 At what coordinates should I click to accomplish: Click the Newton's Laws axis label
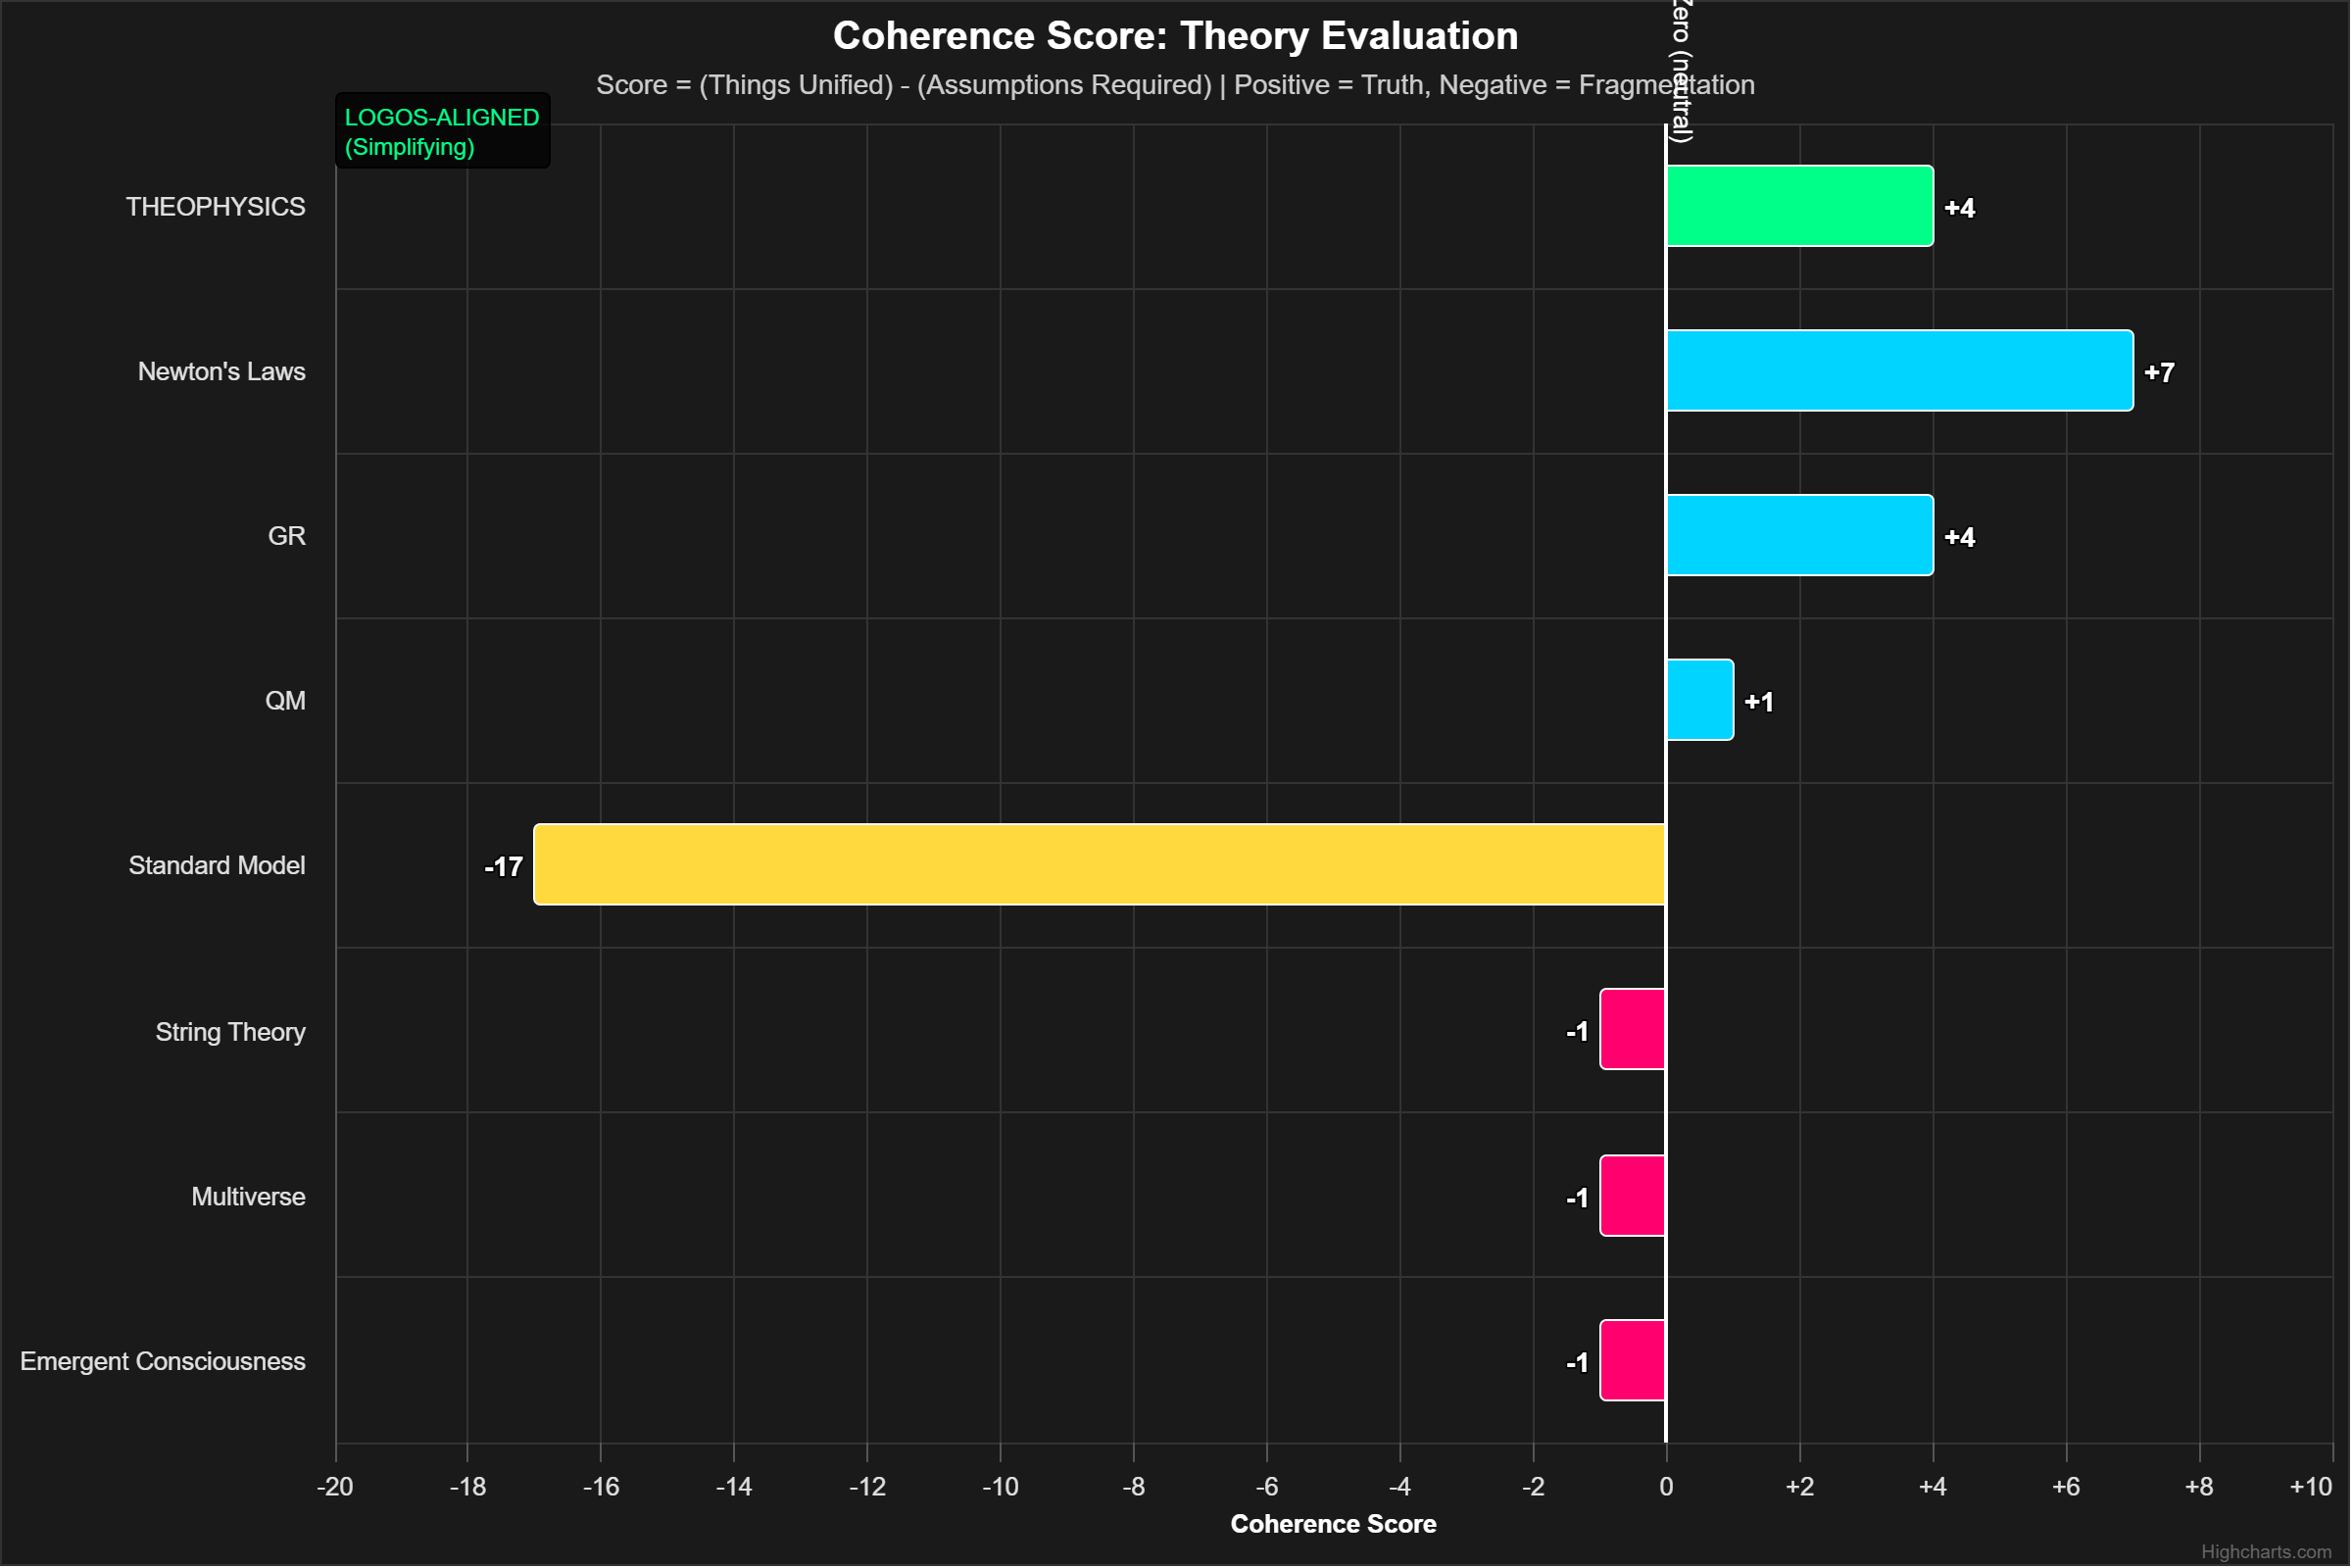coord(222,371)
